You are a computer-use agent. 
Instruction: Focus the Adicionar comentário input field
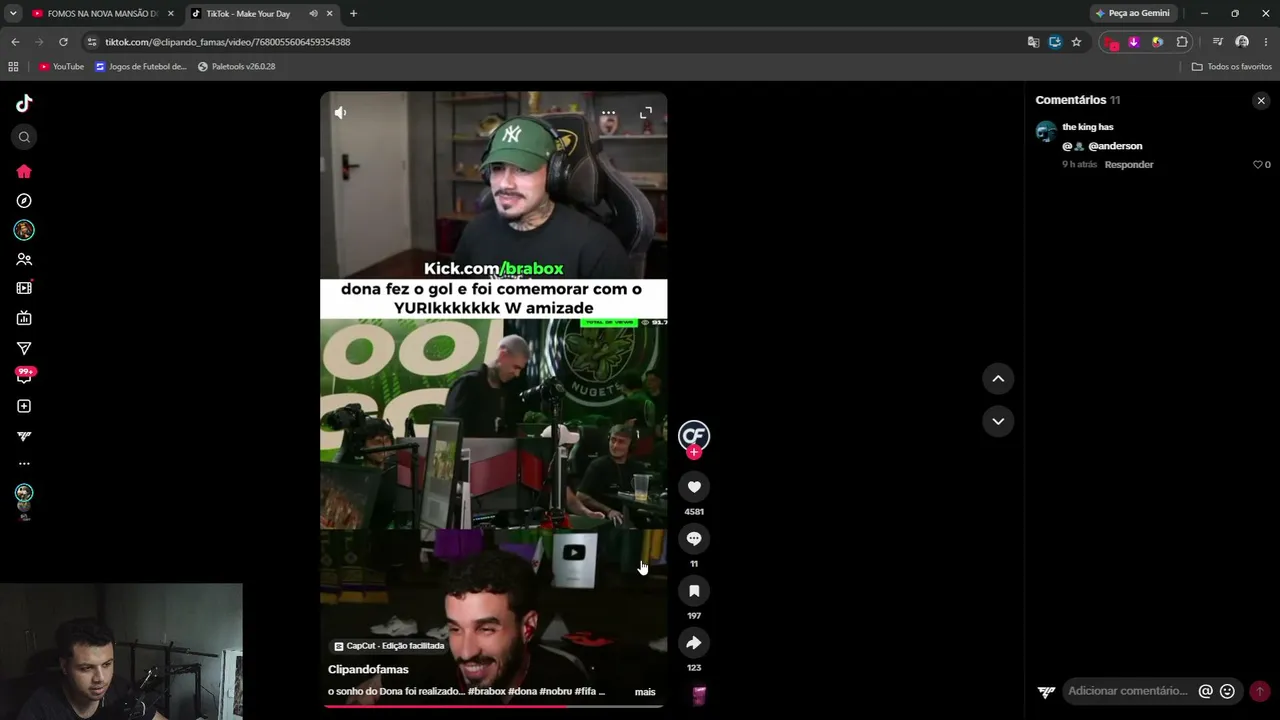click(x=1128, y=691)
